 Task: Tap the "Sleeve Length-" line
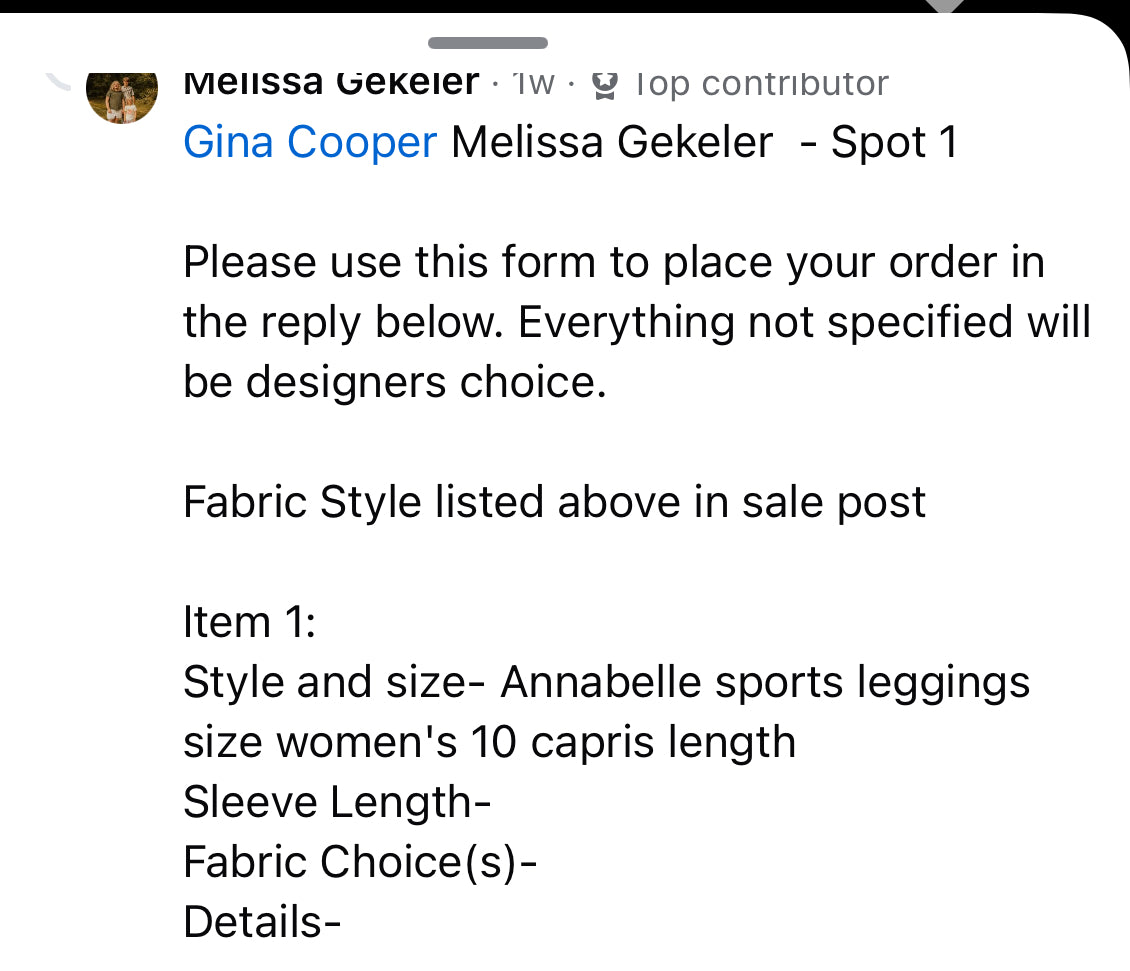[337, 802]
